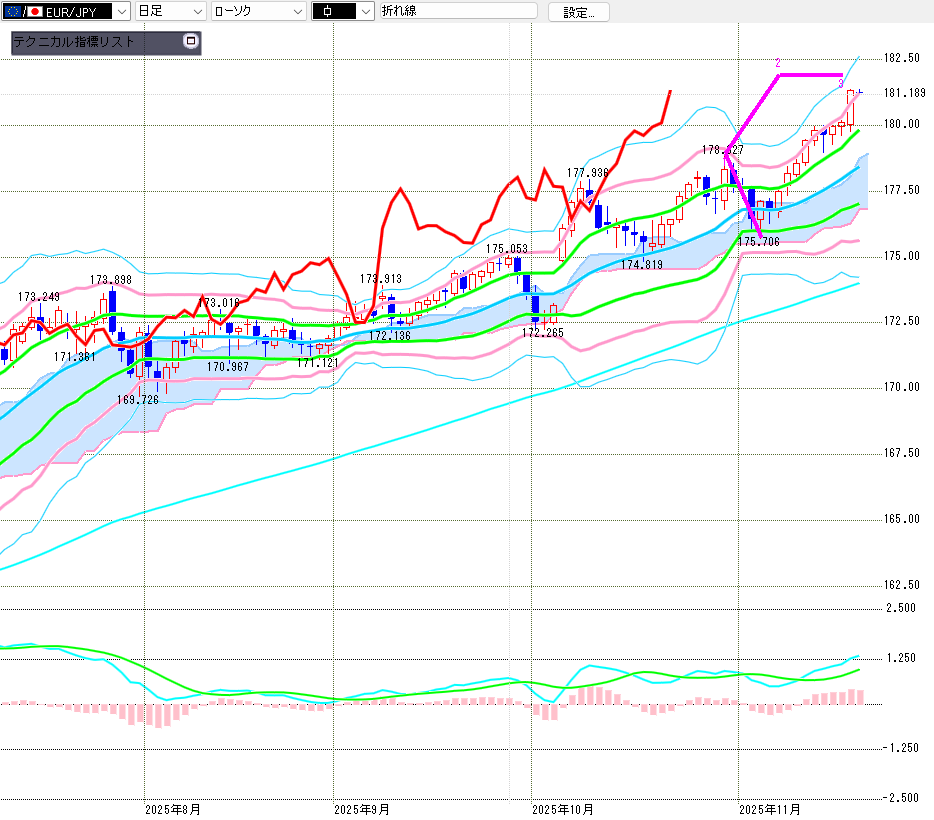Open the EUR/JPY currency pair dropdown

pos(121,11)
